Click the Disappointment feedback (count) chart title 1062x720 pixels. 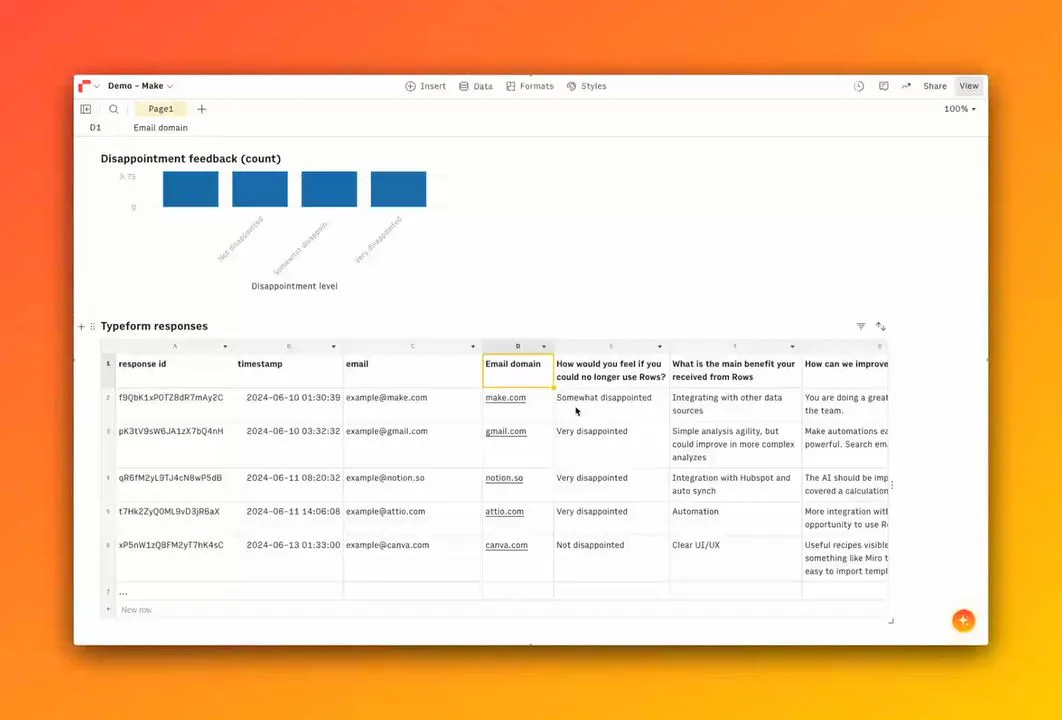190,158
